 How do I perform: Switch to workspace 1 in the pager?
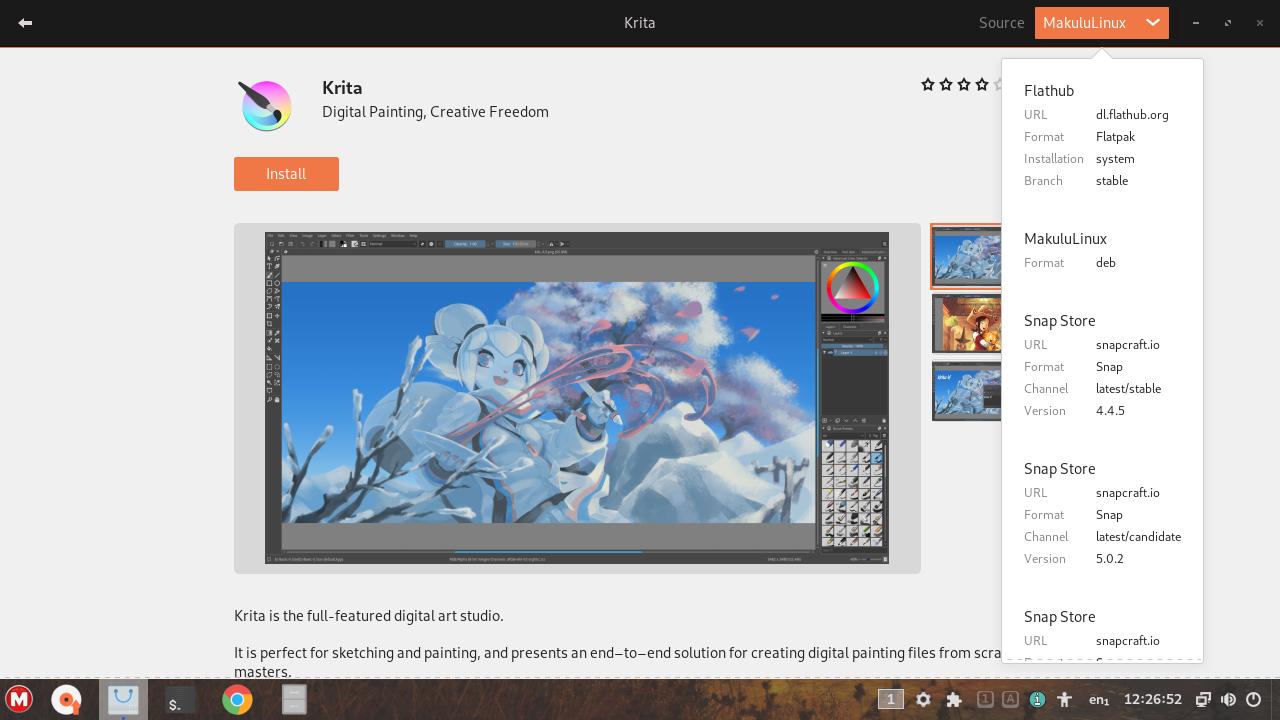tap(890, 699)
